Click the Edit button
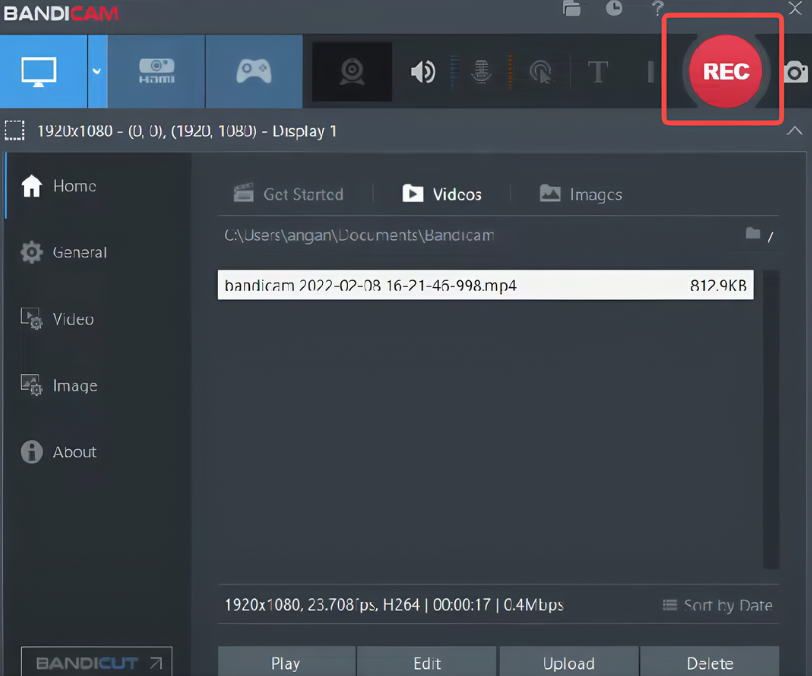 (x=427, y=663)
